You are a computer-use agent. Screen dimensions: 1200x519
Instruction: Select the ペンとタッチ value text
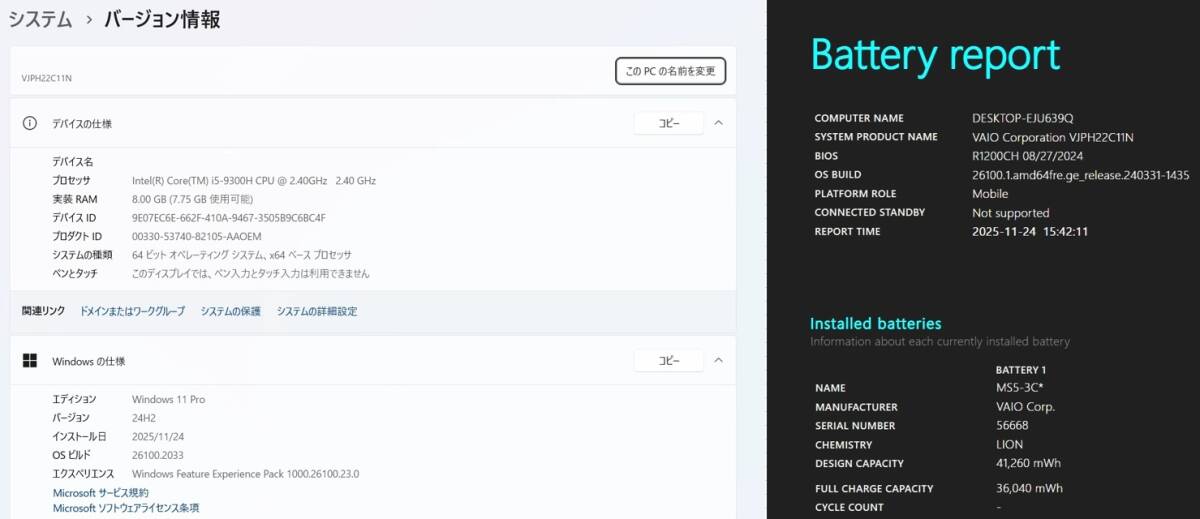coord(251,273)
